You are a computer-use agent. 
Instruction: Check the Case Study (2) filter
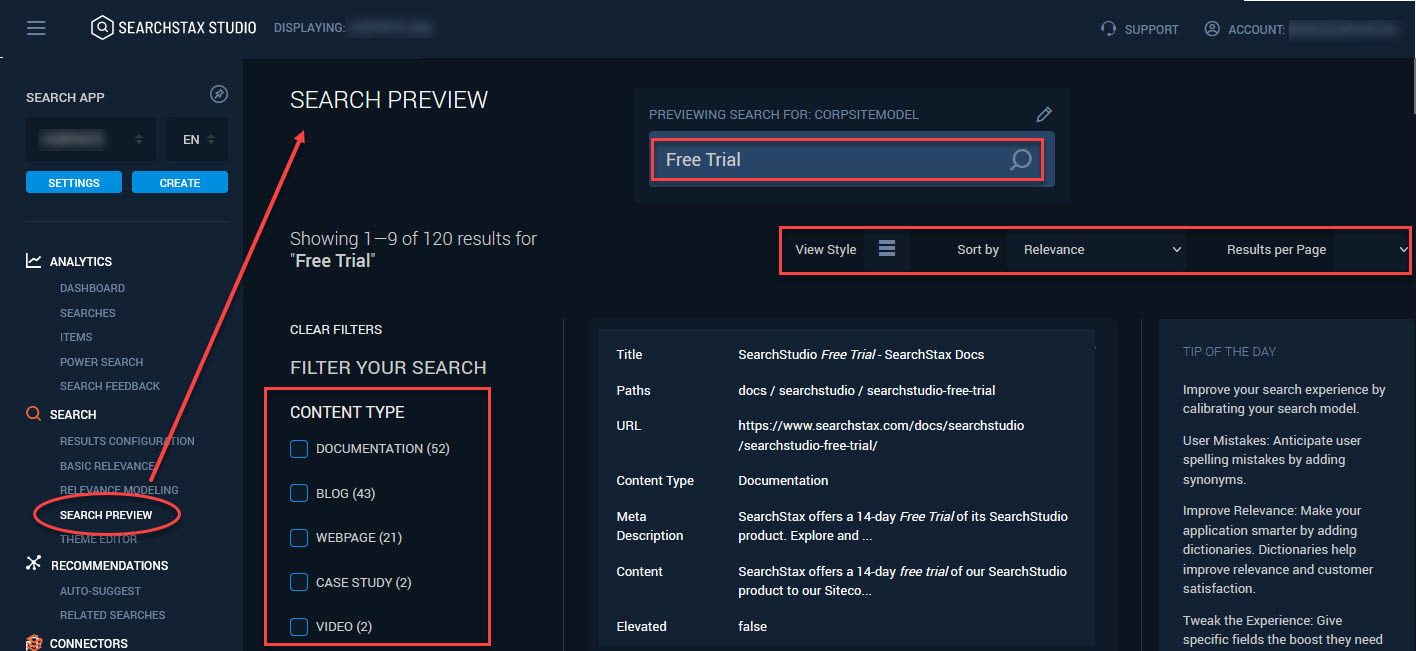point(298,582)
